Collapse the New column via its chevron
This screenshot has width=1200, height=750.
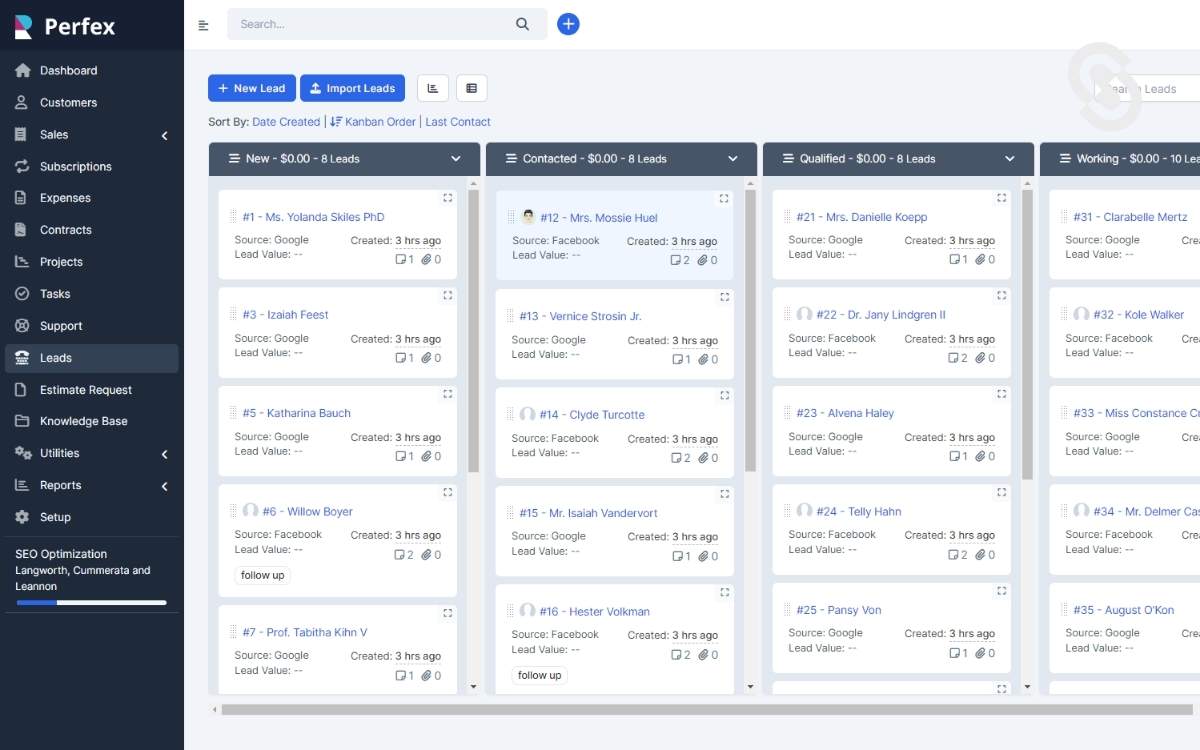click(457, 158)
